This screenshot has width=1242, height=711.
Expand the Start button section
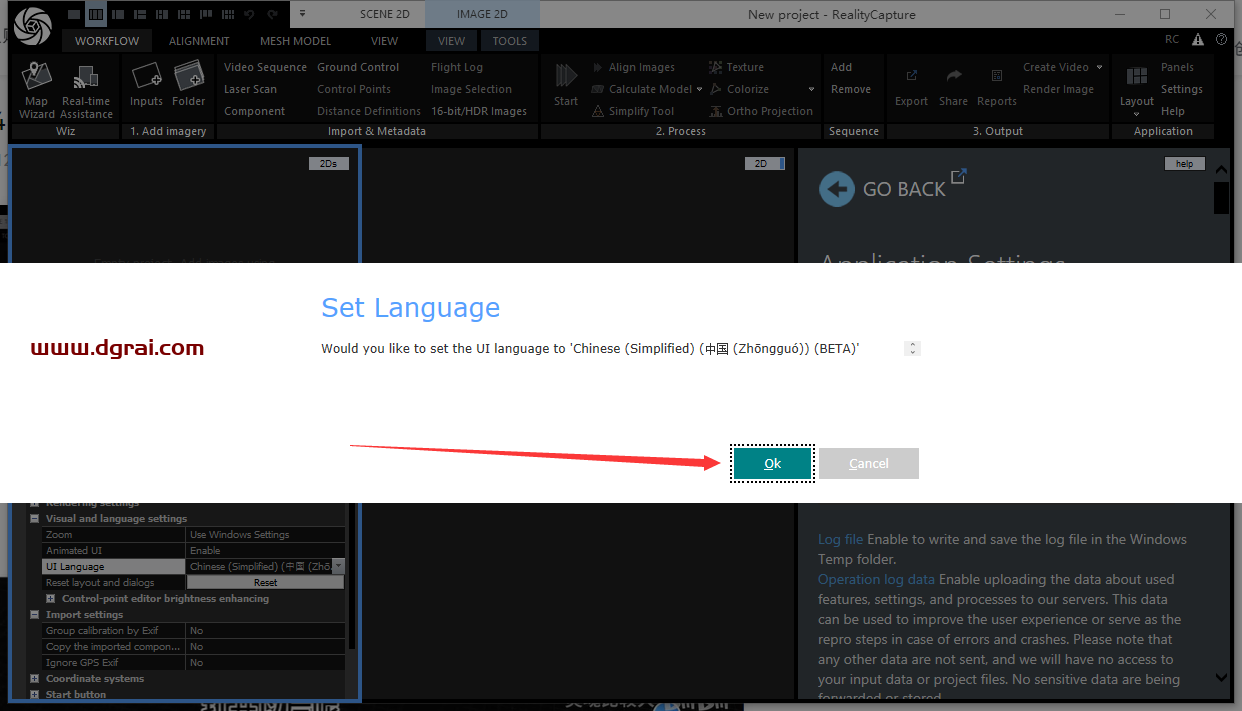click(35, 694)
